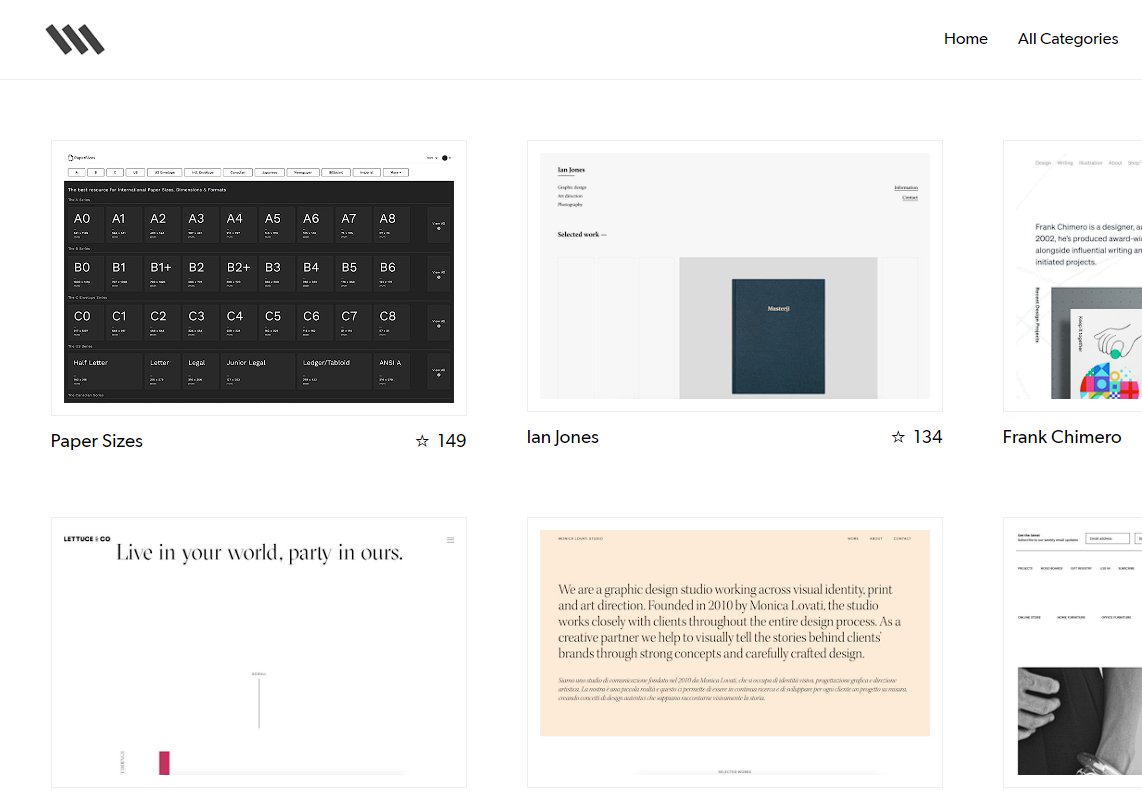Click the Ian Jones title link
Image resolution: width=1142 pixels, height=791 pixels.
pyautogui.click(x=563, y=437)
